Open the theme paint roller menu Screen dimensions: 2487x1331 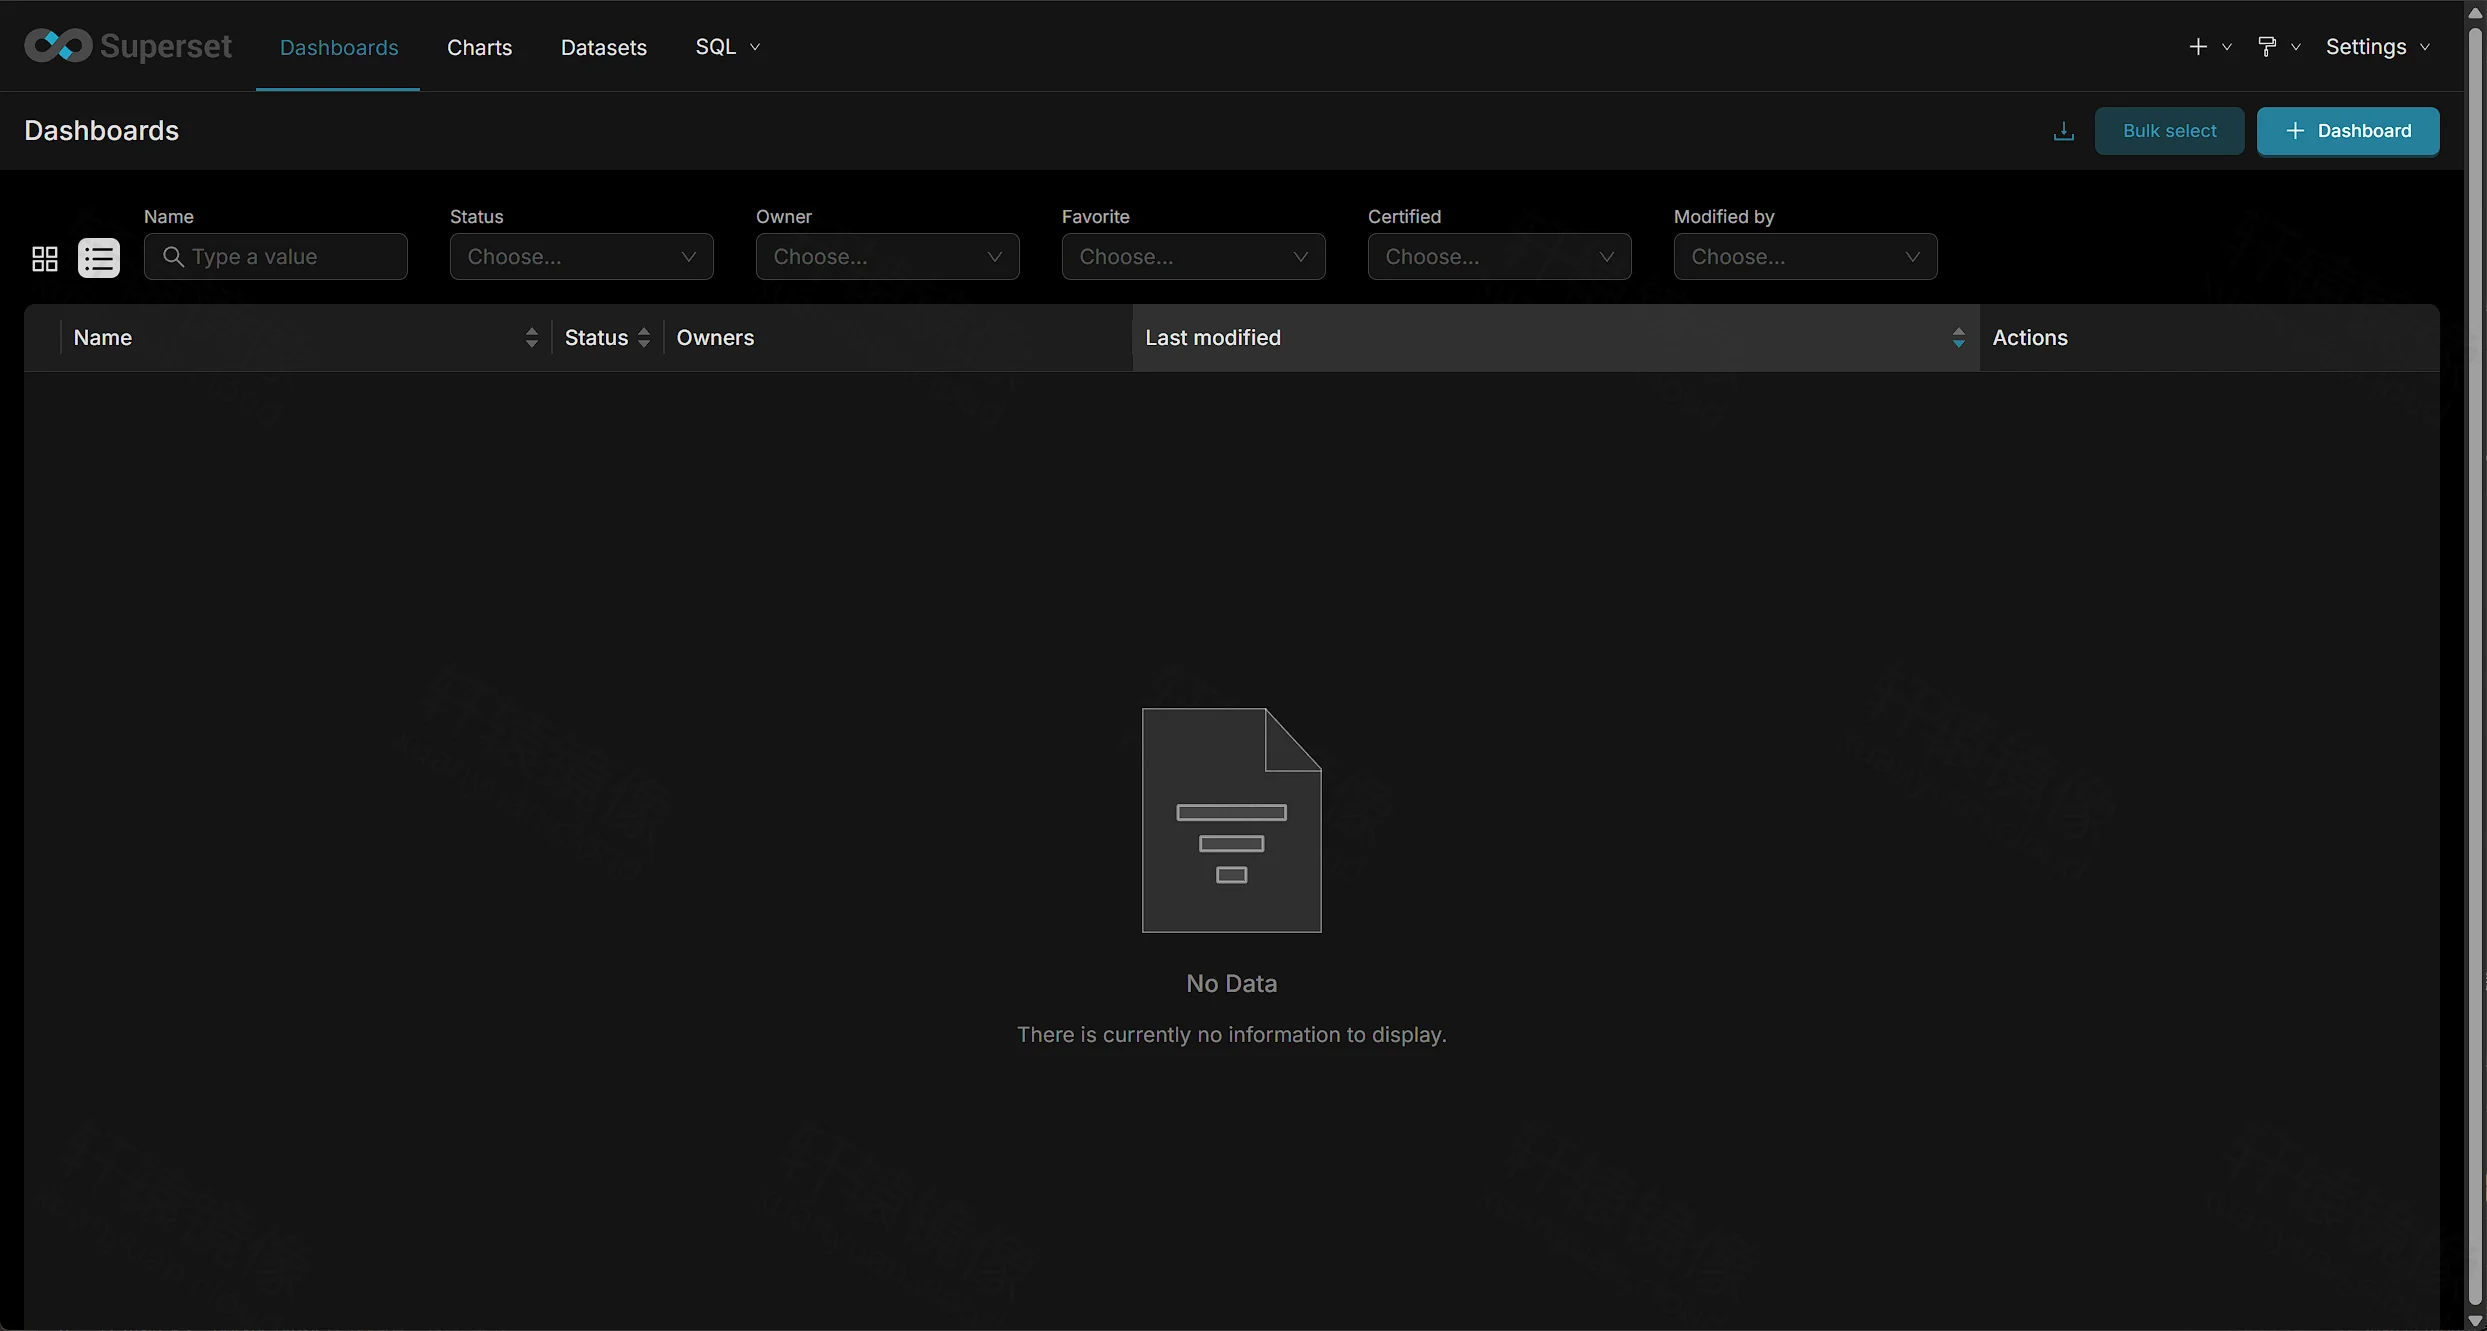[2278, 47]
